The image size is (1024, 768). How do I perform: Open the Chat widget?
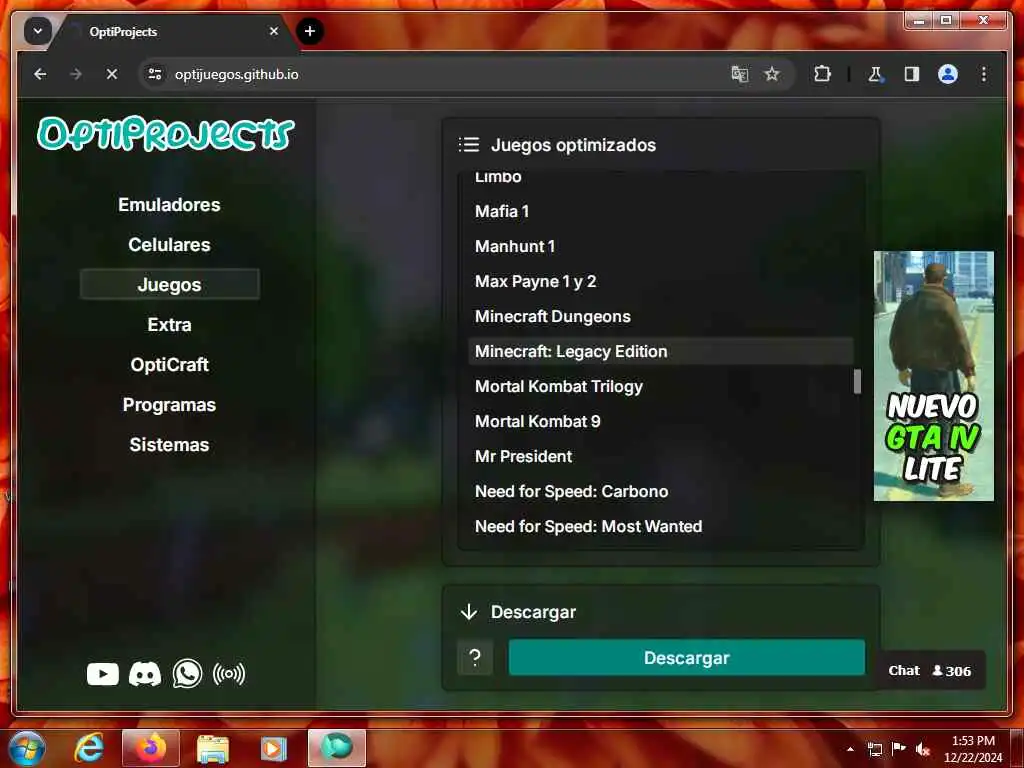tap(929, 671)
